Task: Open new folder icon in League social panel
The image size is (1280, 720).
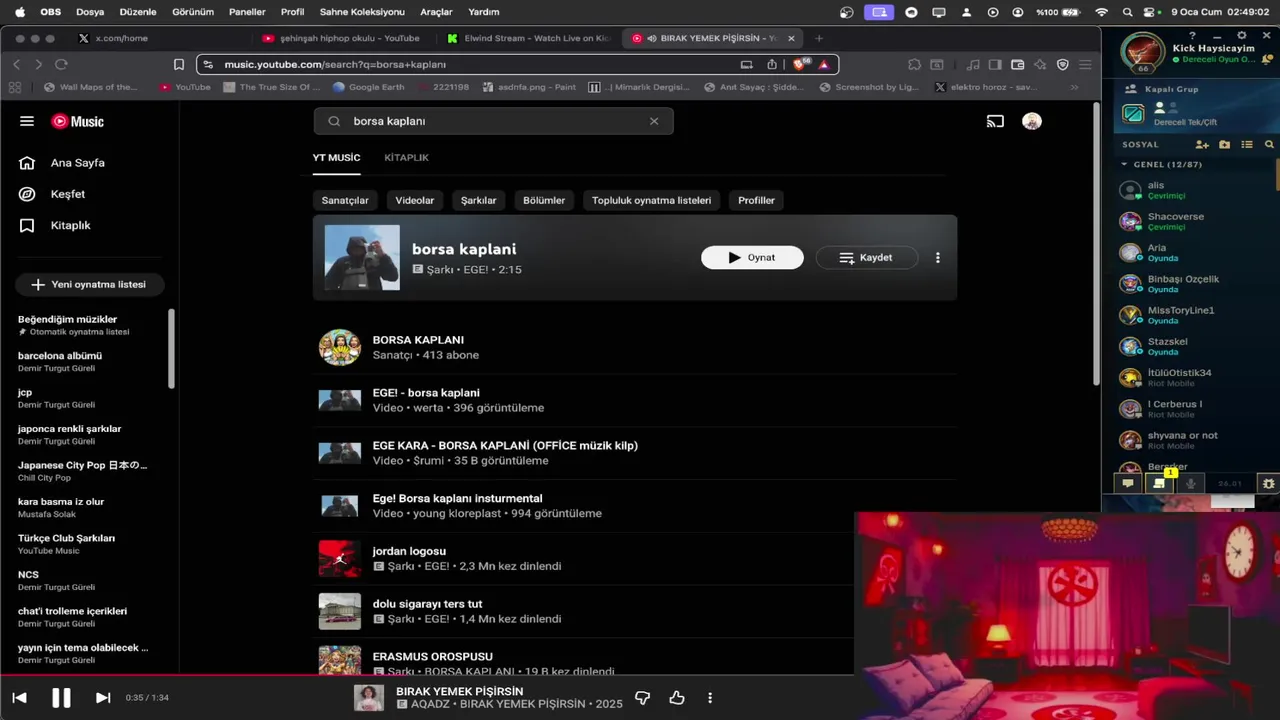Action: [1225, 145]
